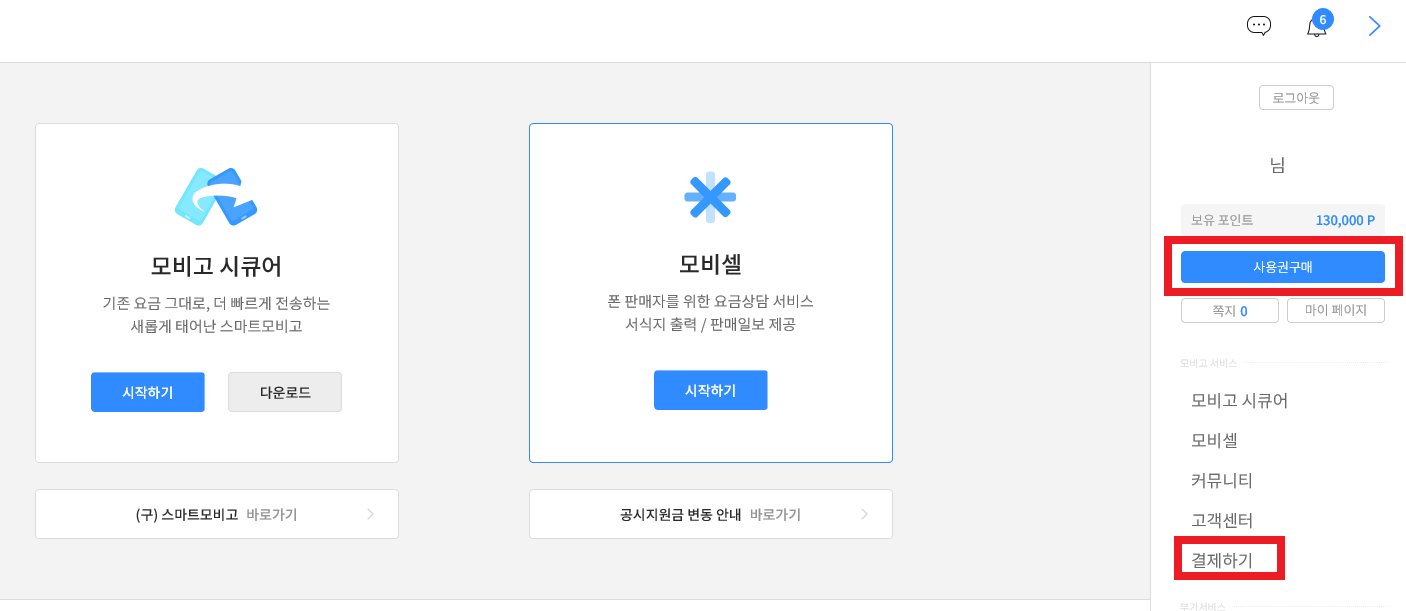
Task: Open 커뮤니티 from the sidebar
Action: click(x=1222, y=480)
